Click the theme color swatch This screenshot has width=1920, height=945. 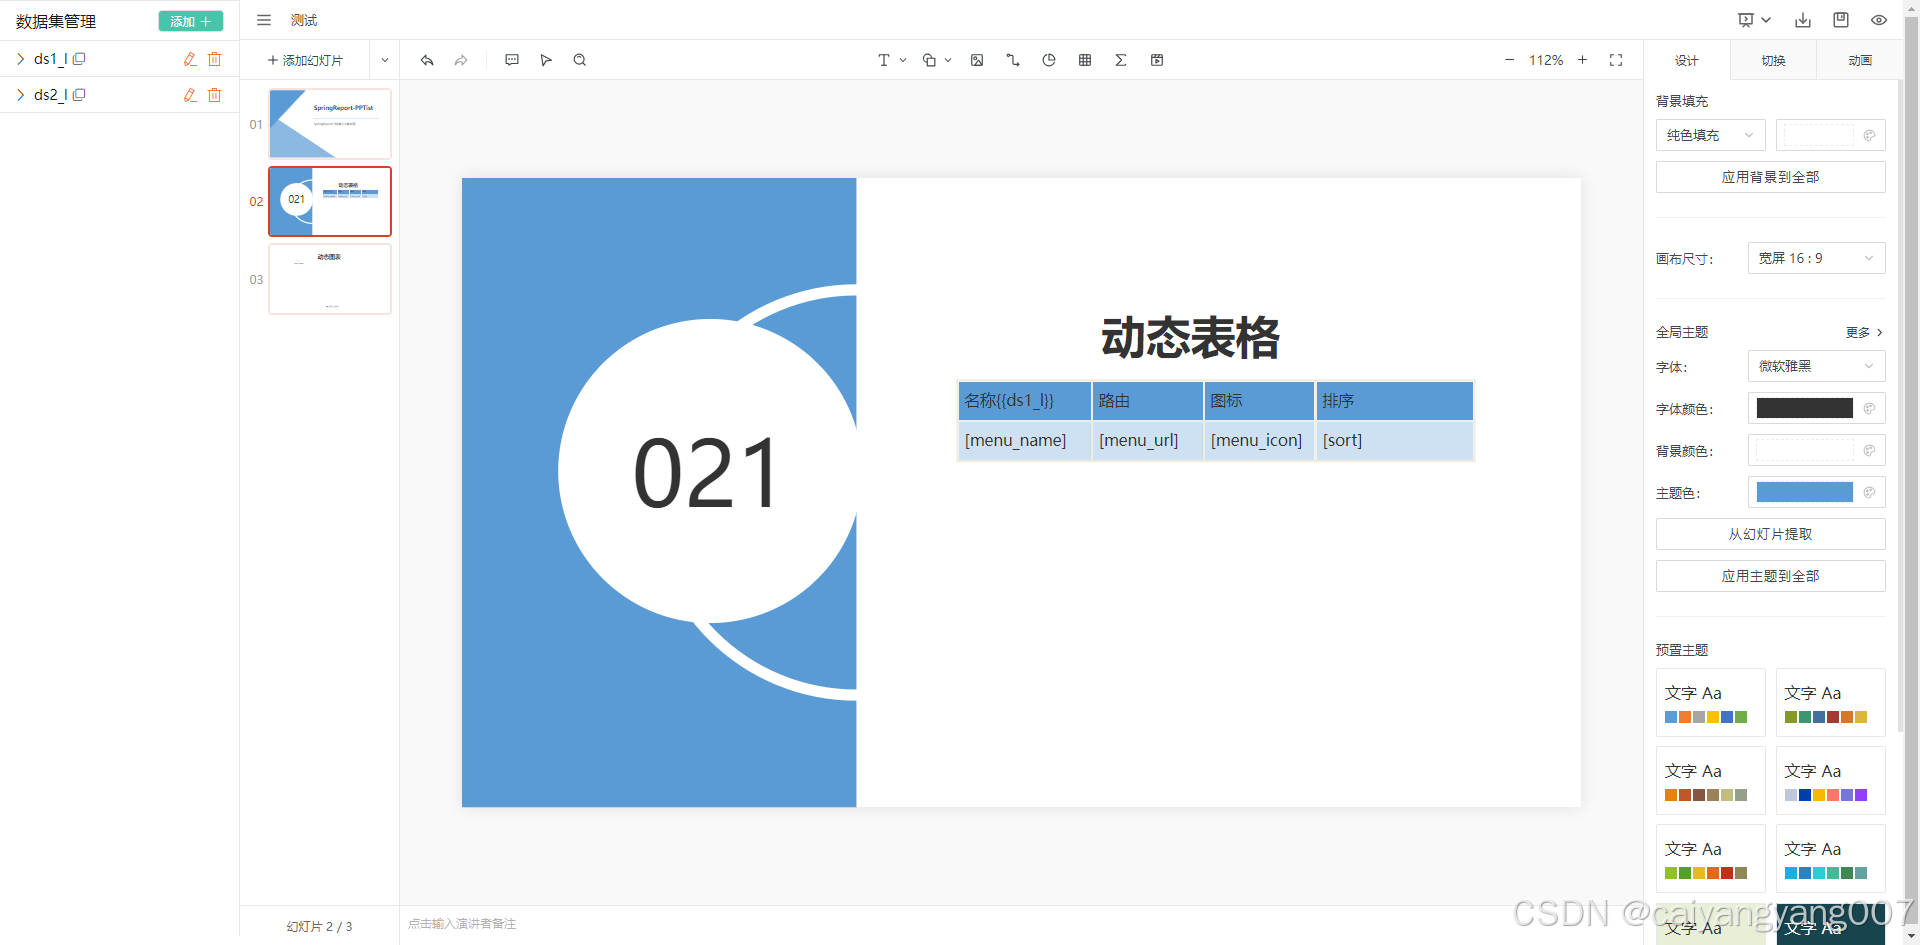click(x=1804, y=492)
